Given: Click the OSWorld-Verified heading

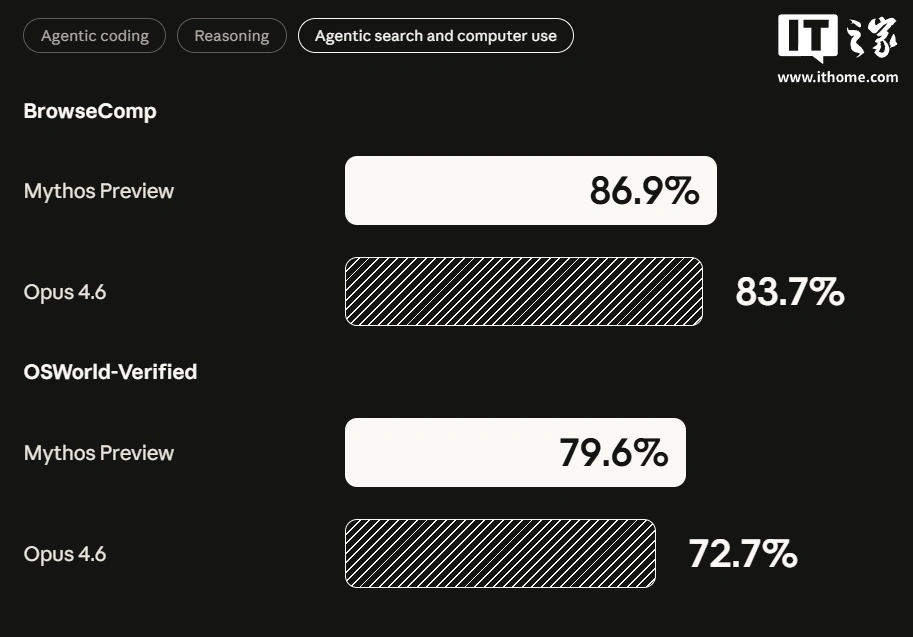Looking at the screenshot, I should [x=110, y=372].
